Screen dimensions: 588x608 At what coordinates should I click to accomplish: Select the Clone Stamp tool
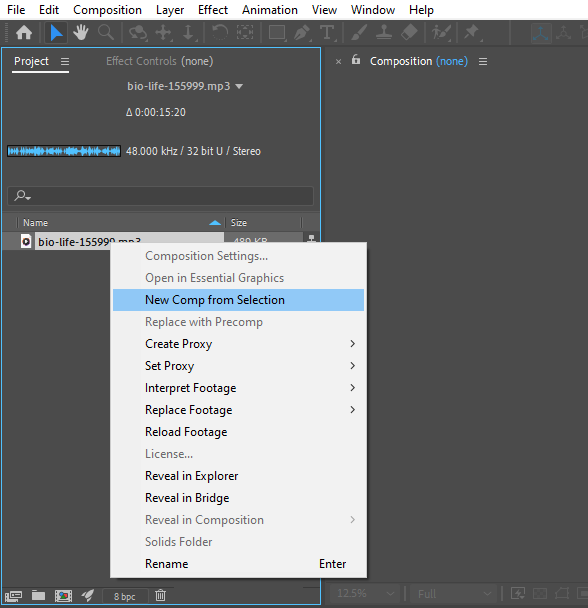[x=384, y=33]
